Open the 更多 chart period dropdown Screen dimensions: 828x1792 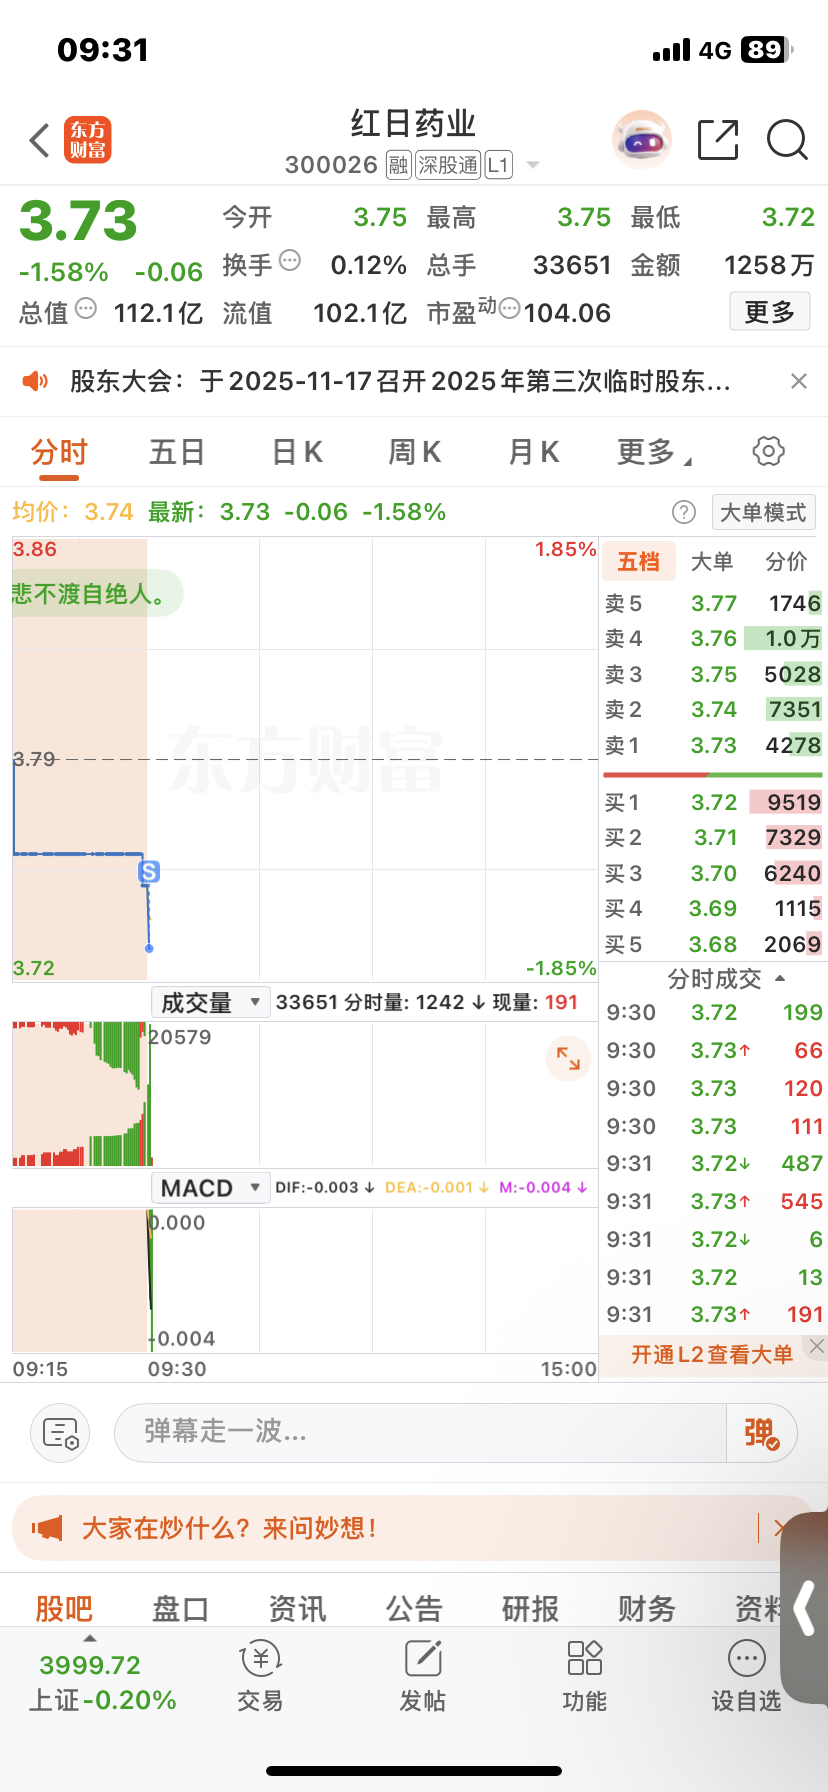pos(654,452)
